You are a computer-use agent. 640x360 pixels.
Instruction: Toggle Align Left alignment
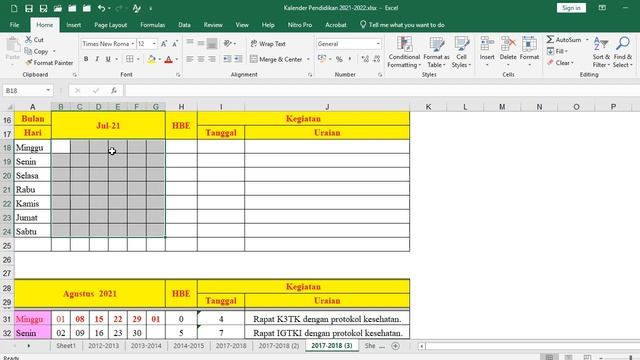[190, 59]
